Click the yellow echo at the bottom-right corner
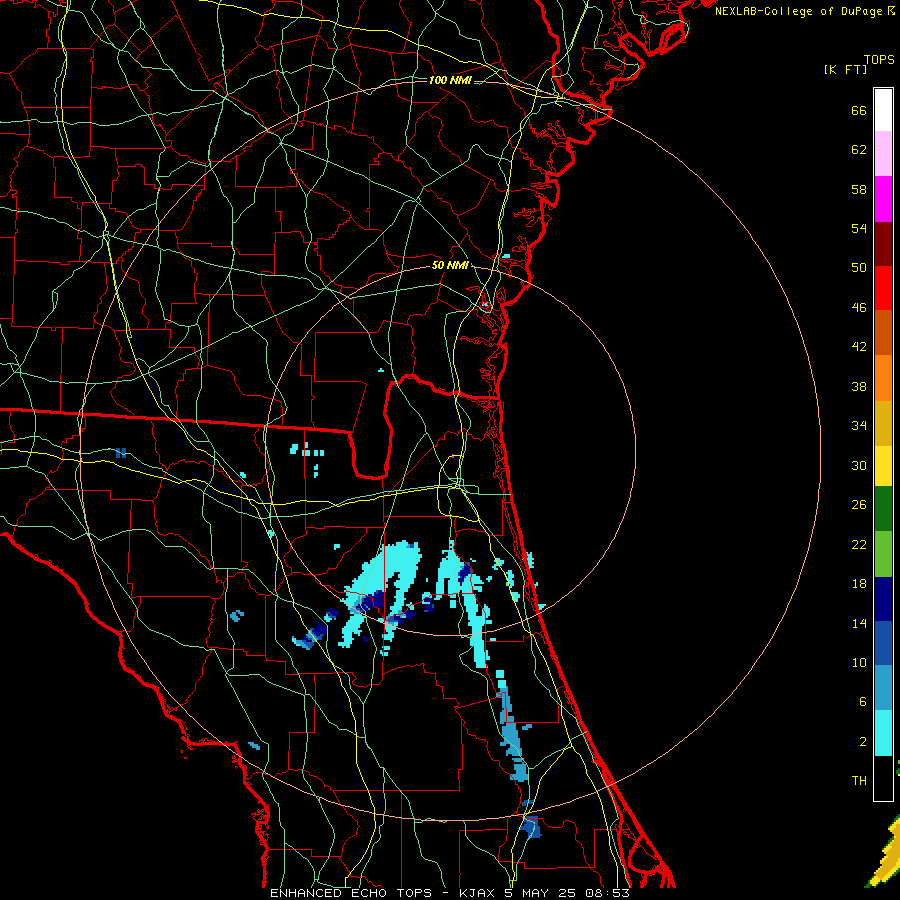This screenshot has height=900, width=900. 886,856
